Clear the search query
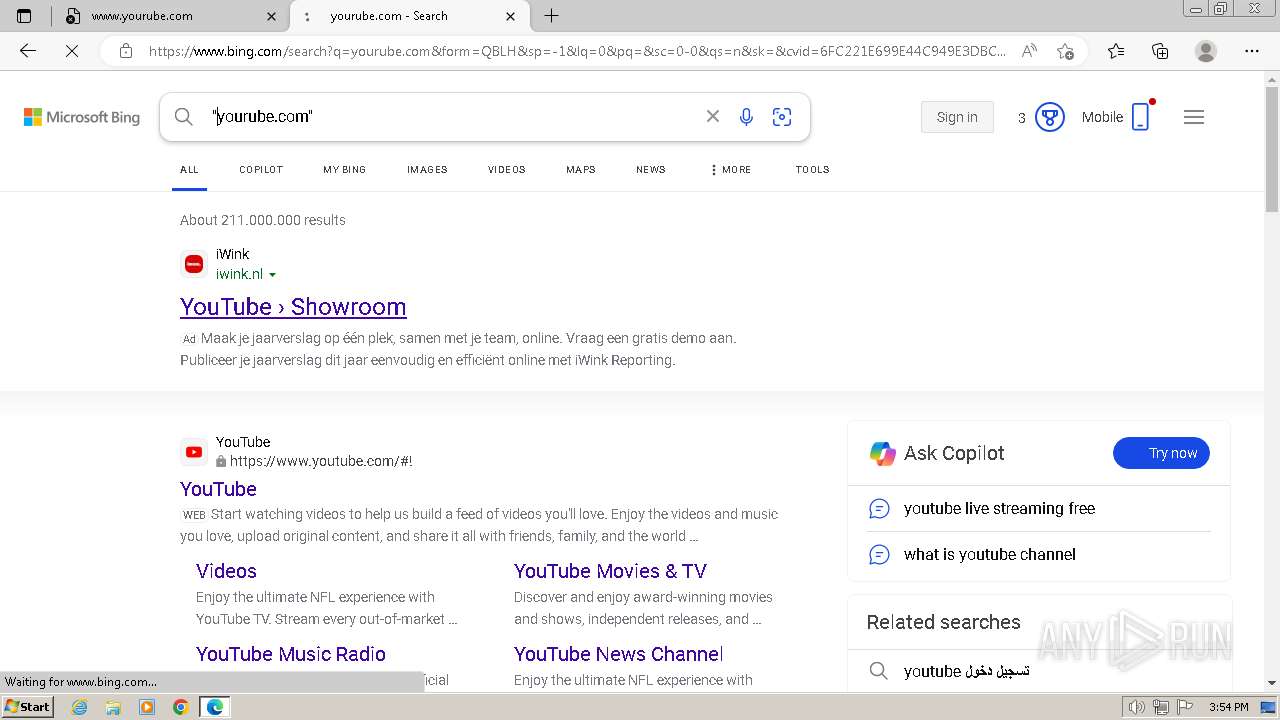Screen dimensions: 1280x720 tap(713, 117)
